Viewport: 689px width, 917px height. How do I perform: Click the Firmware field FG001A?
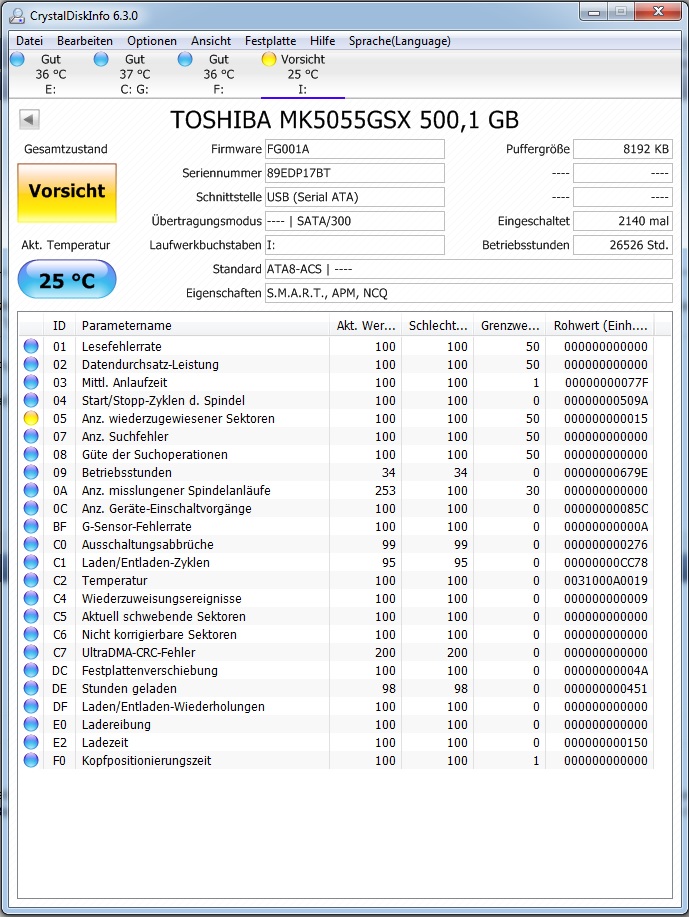point(354,149)
